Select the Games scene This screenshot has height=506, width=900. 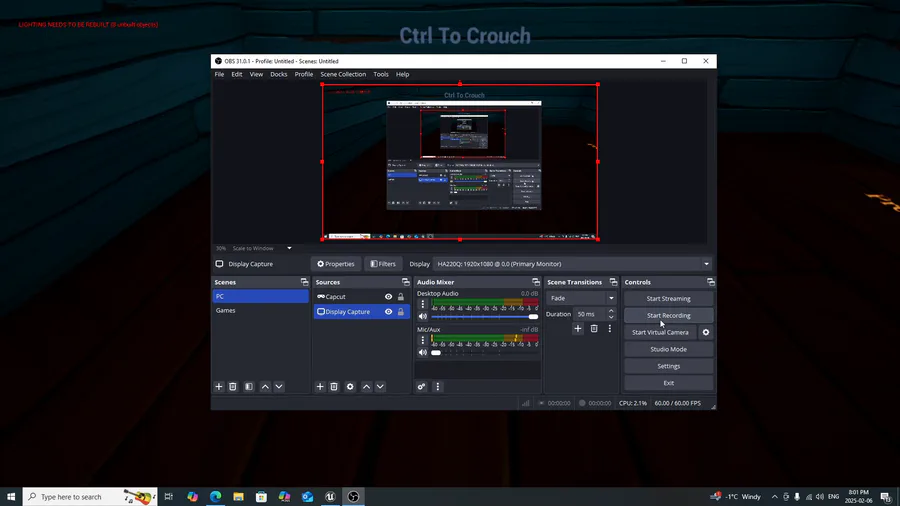pyautogui.click(x=261, y=310)
